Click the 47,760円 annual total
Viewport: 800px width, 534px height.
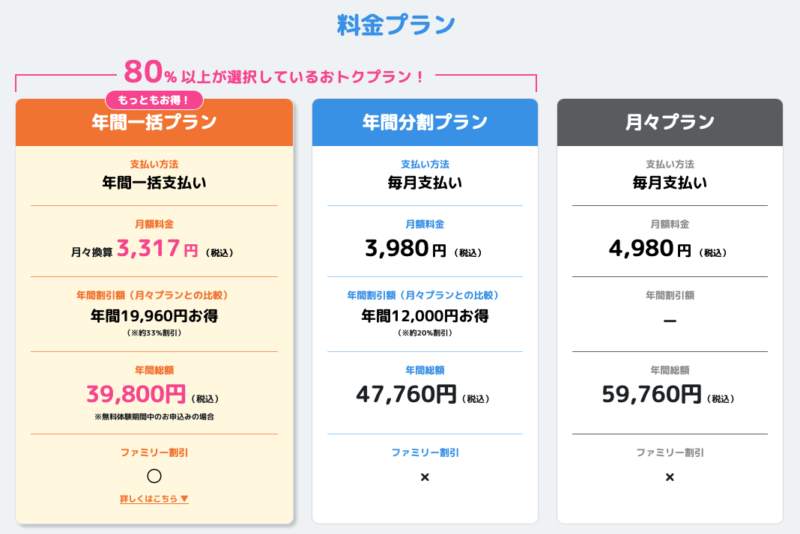pyautogui.click(x=406, y=393)
